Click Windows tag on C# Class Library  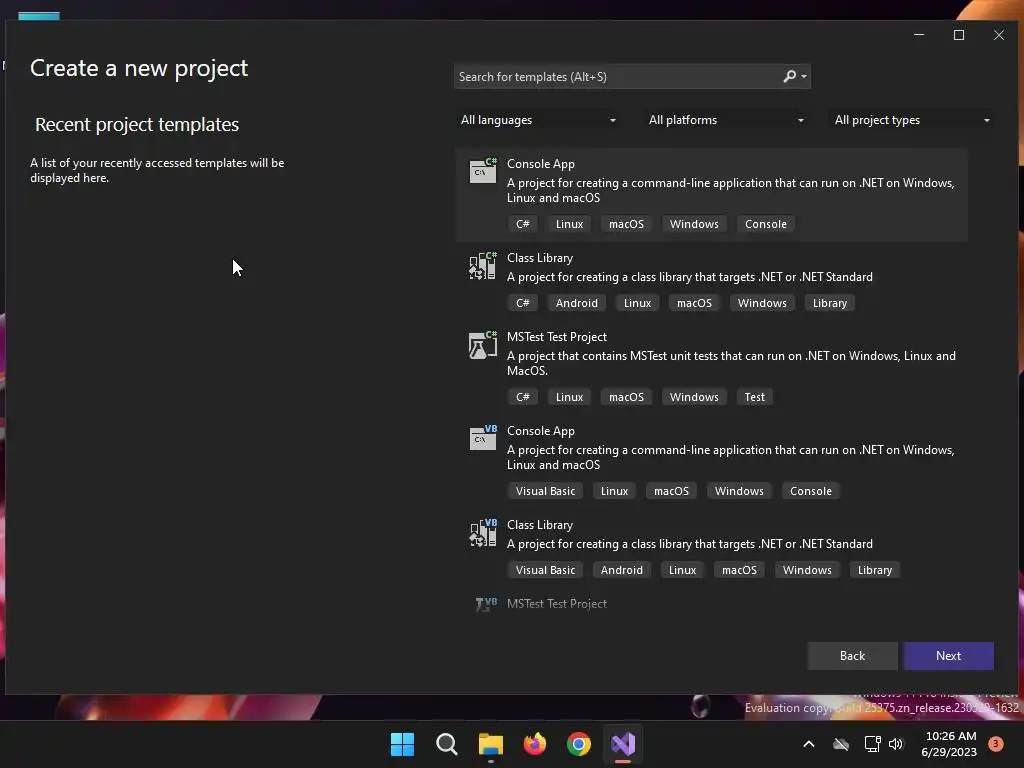762,303
